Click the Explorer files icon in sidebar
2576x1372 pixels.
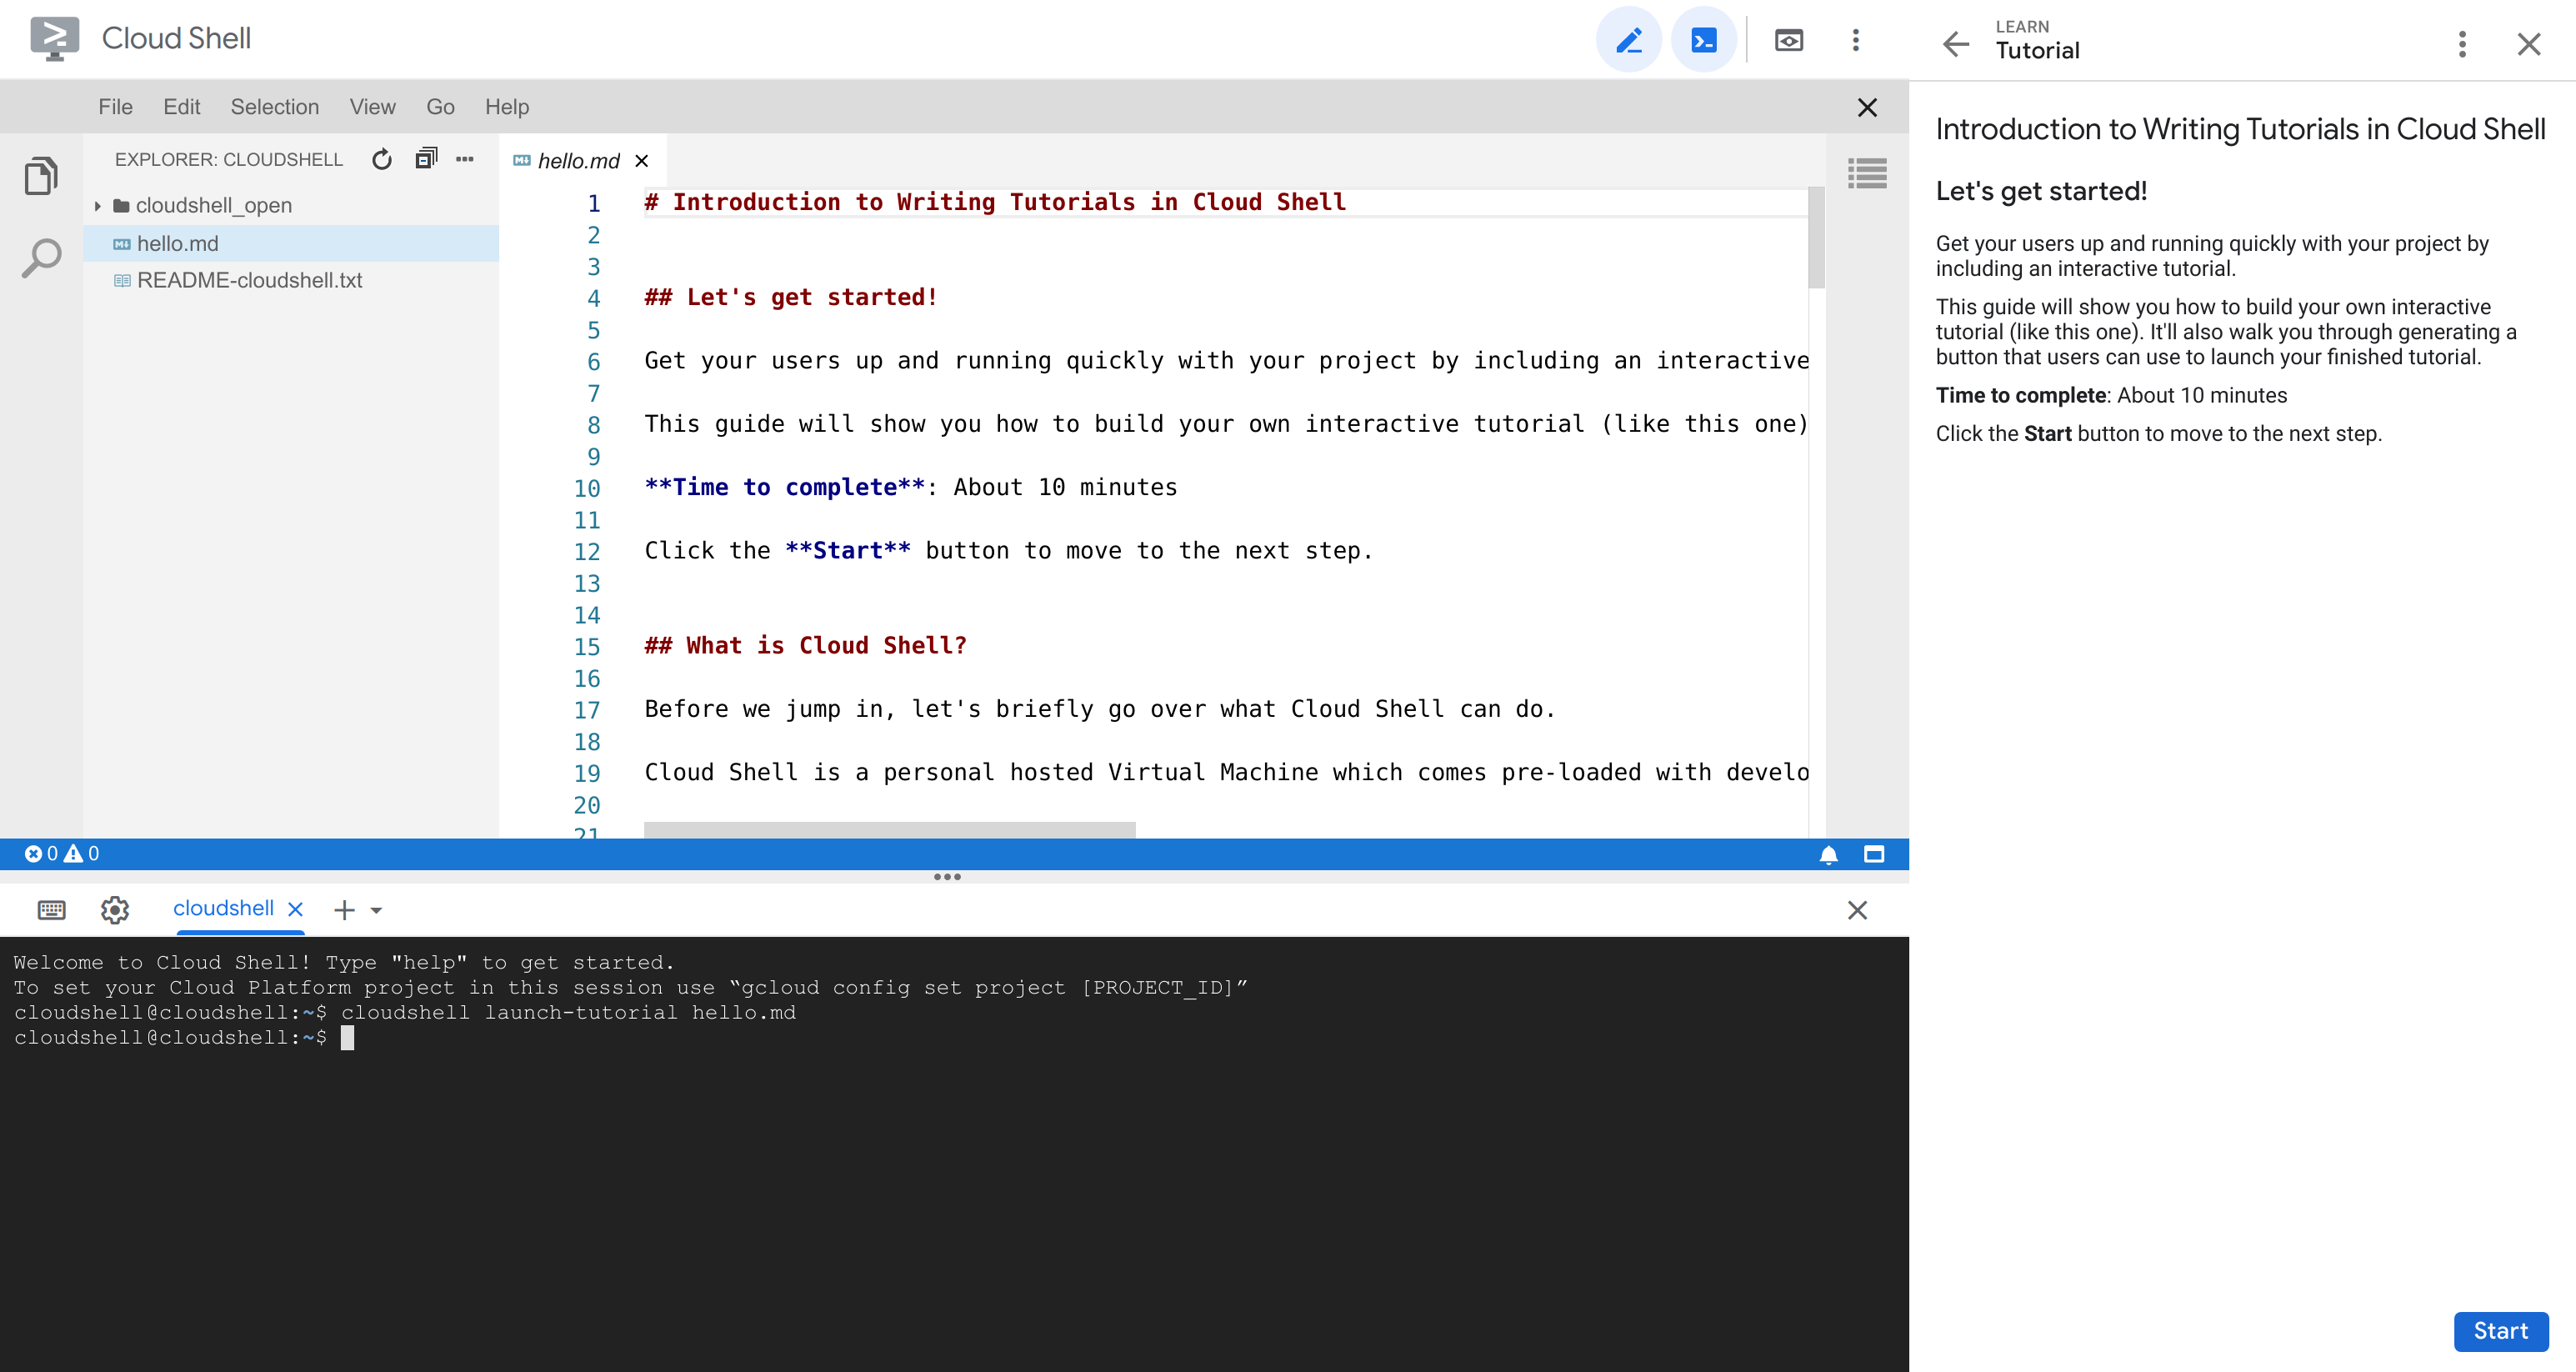tap(41, 176)
